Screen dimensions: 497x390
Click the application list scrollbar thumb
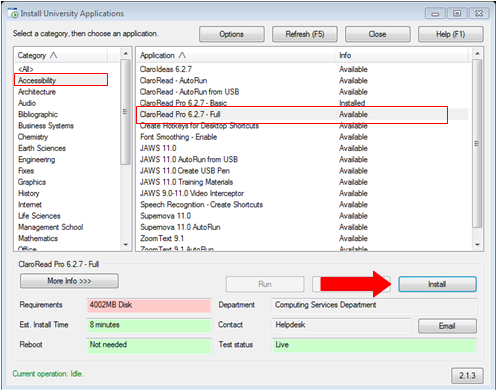click(477, 144)
